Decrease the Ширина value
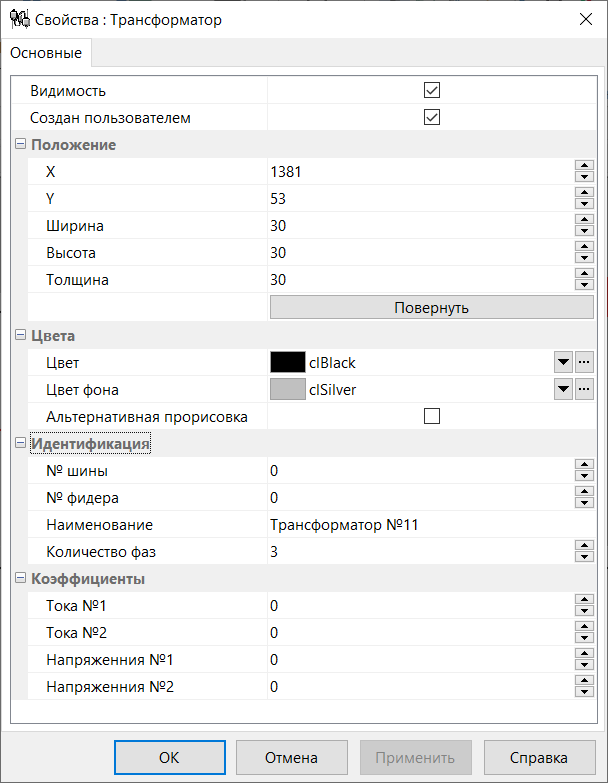Image resolution: width=608 pixels, height=783 pixels. (585, 231)
